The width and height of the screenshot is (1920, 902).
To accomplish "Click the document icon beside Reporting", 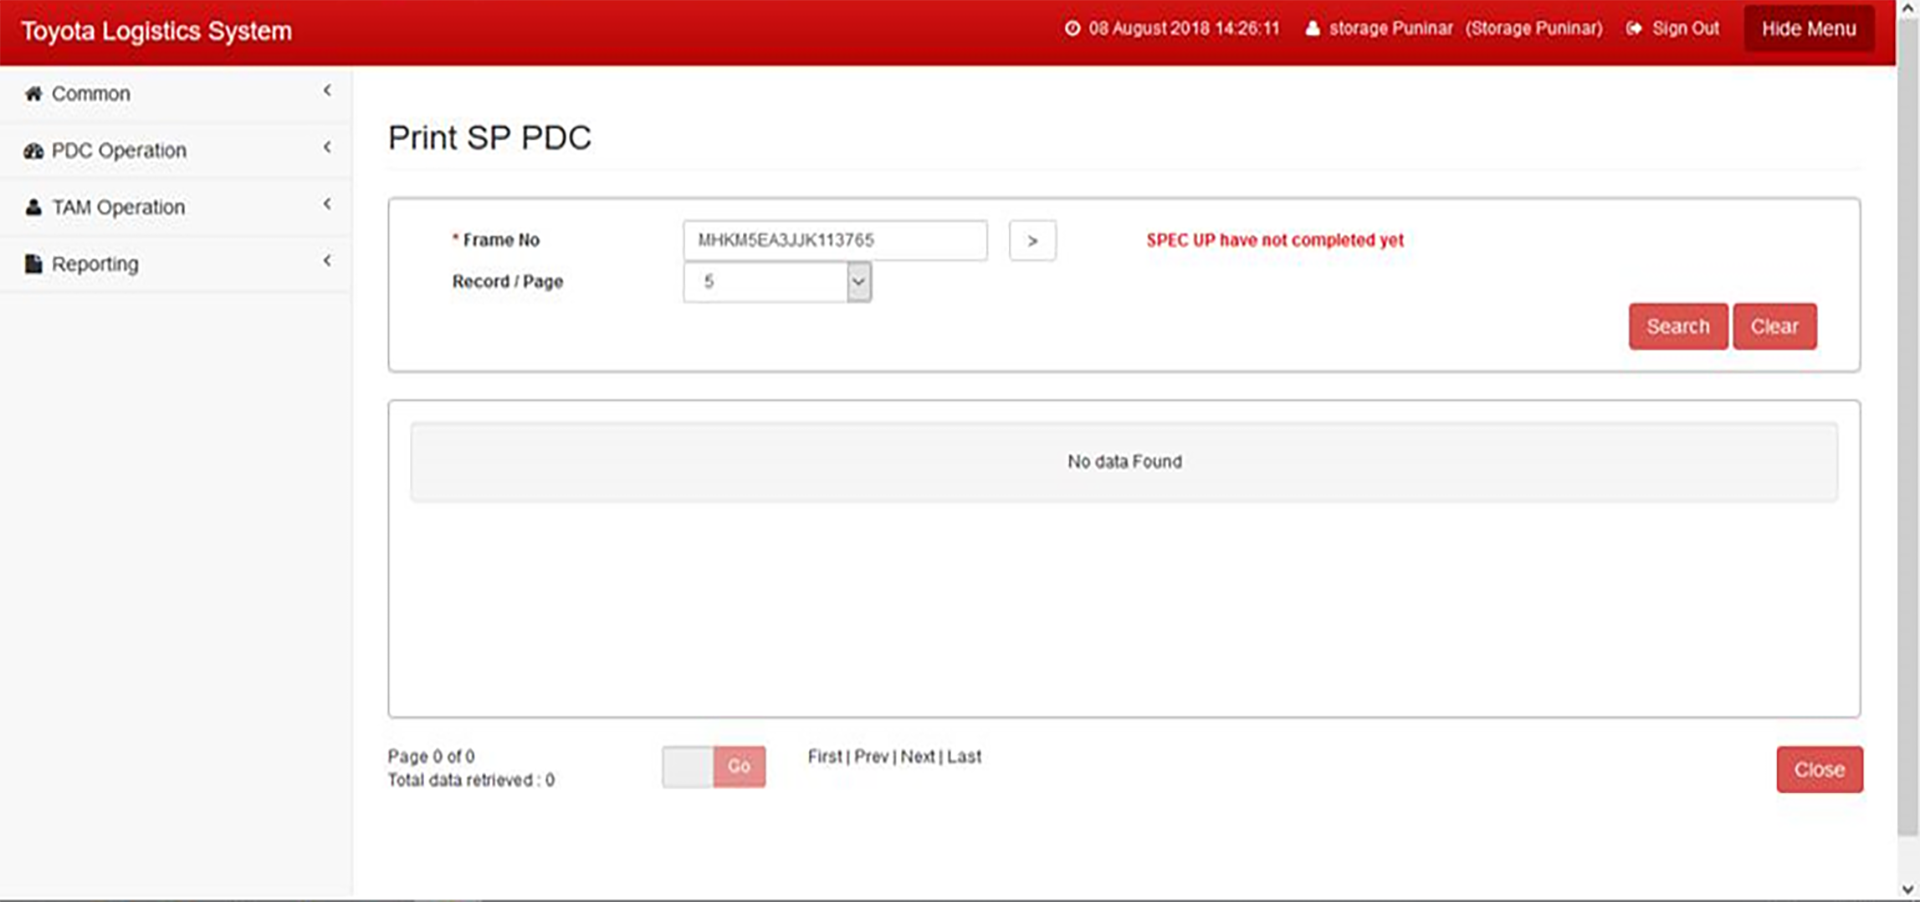I will pos(33,264).
